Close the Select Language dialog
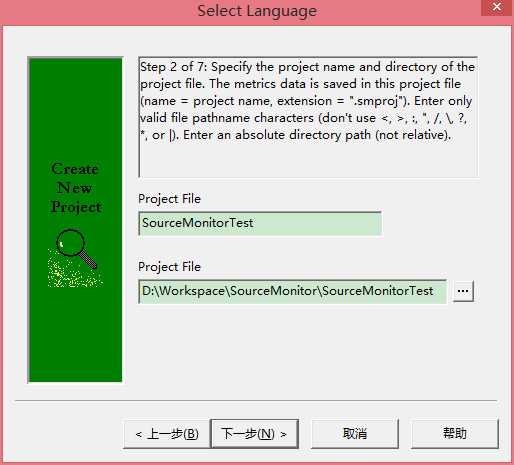514x465 pixels. (x=496, y=7)
